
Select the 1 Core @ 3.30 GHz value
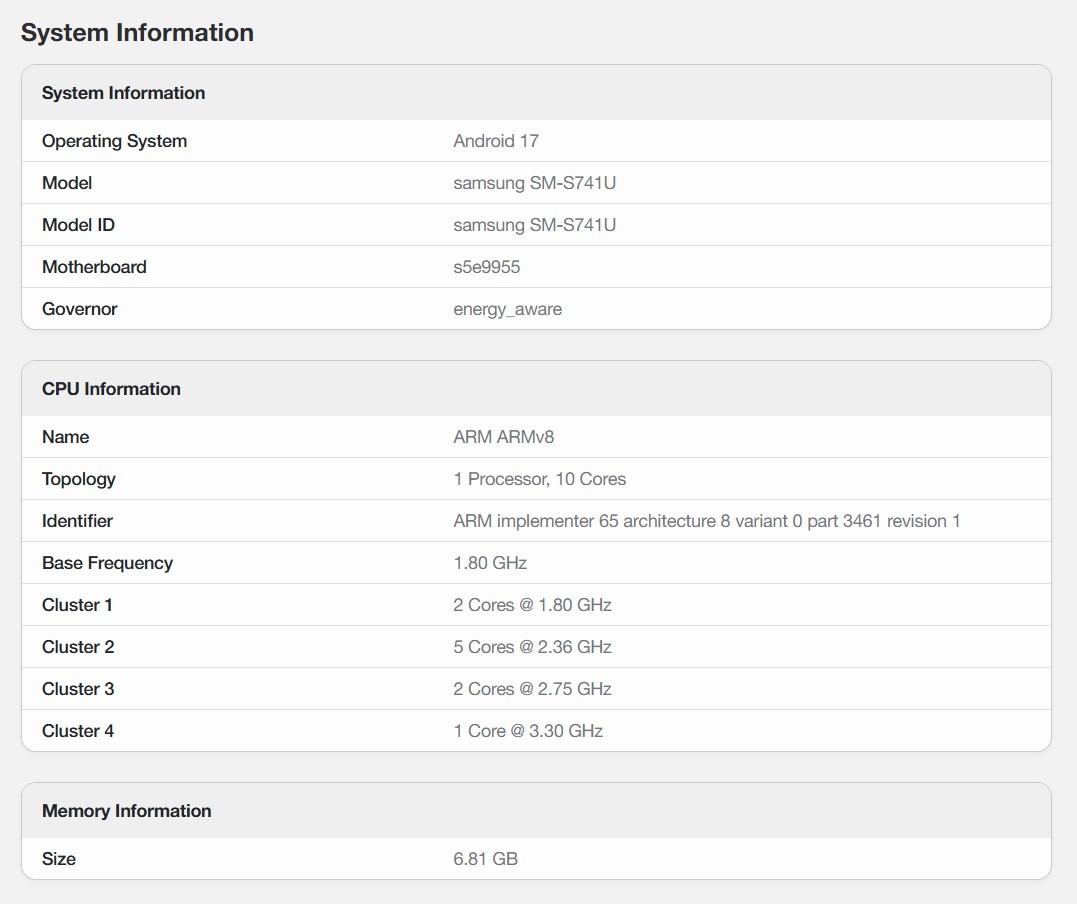pos(528,731)
